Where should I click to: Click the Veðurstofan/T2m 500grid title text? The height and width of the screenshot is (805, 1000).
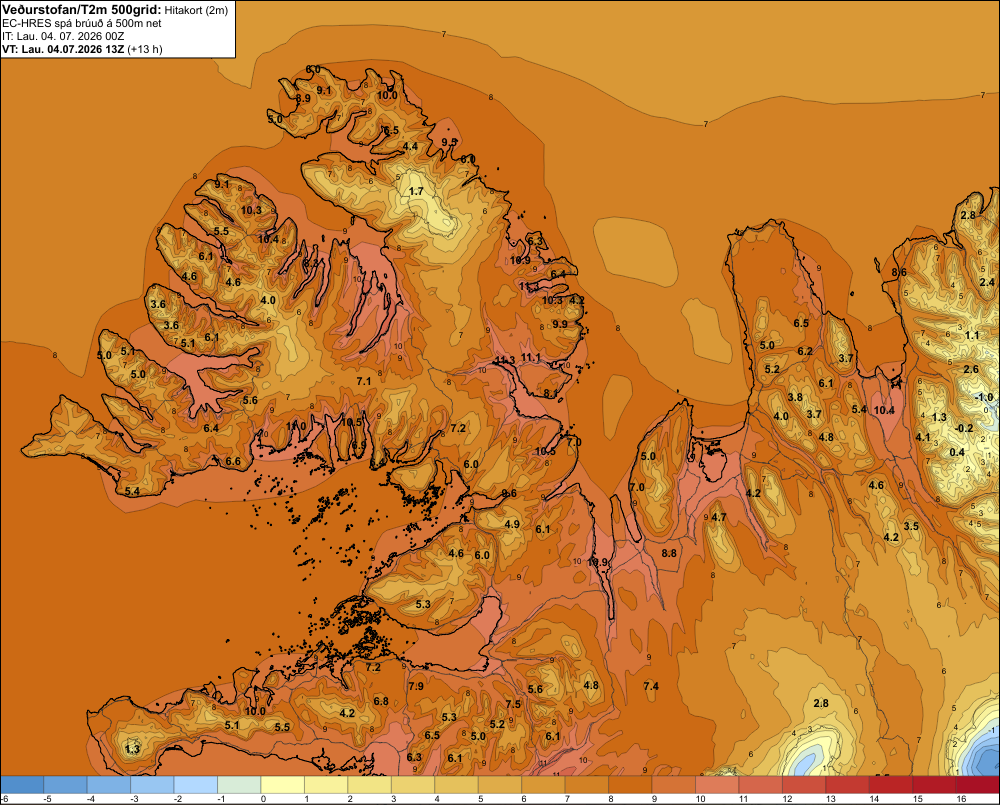click(82, 10)
